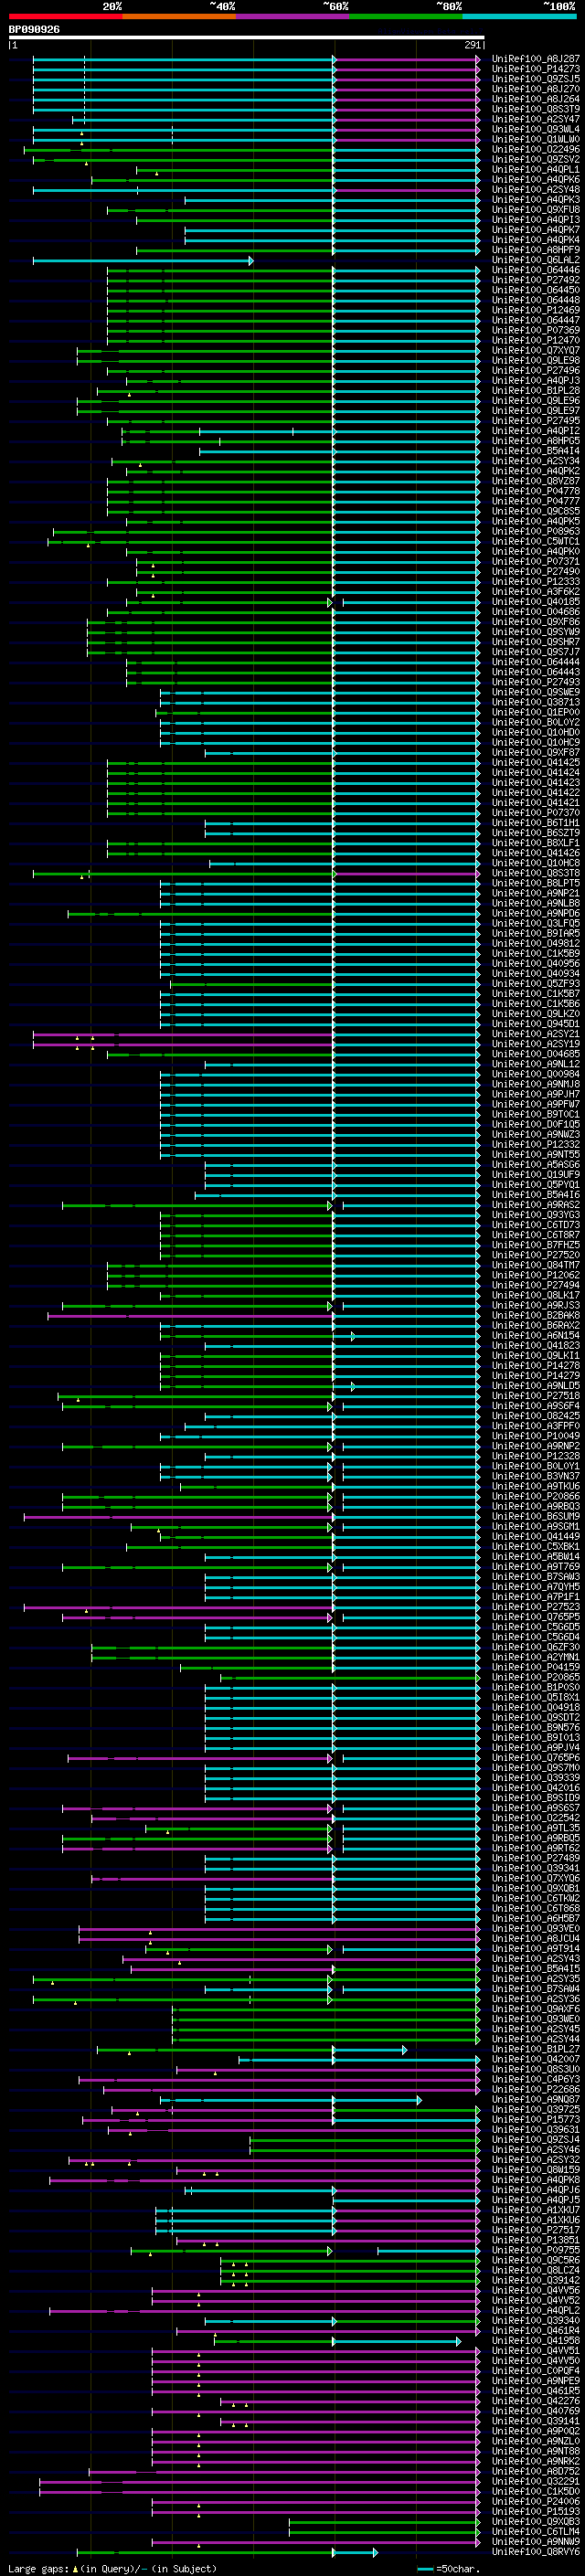
Task: Click label UniRef100_Q41958
Action: [x=536, y=2341]
